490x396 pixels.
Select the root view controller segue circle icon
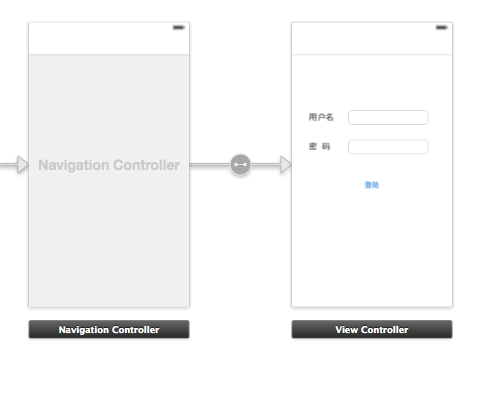240,164
